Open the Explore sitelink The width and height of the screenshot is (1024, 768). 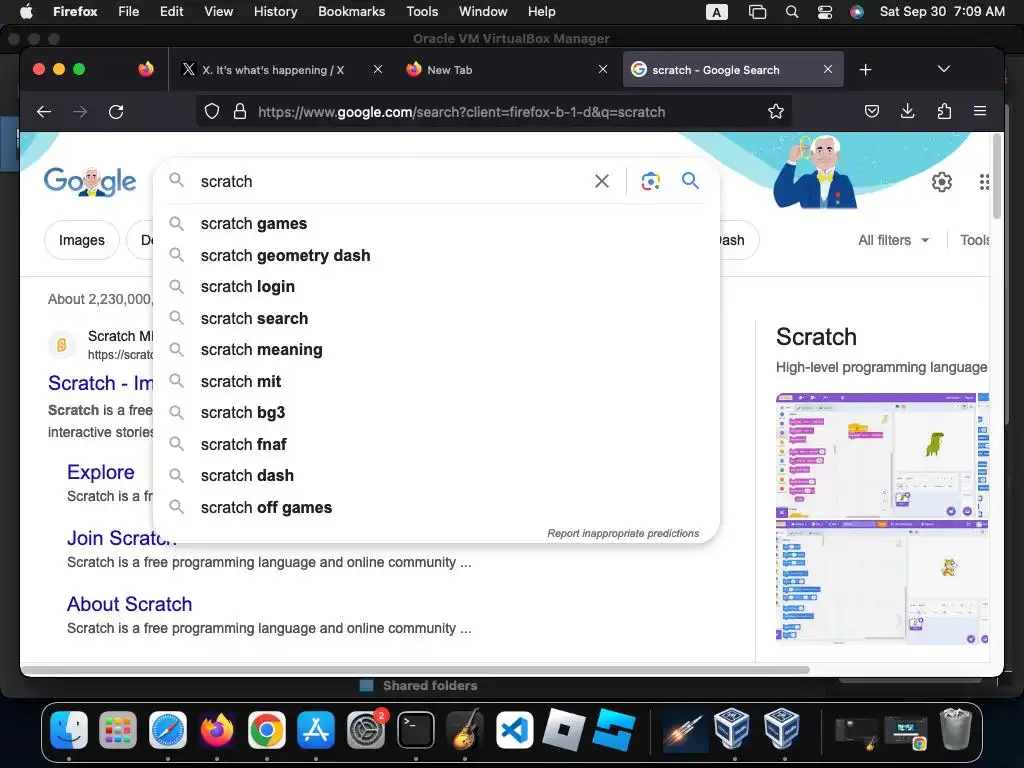tap(101, 472)
